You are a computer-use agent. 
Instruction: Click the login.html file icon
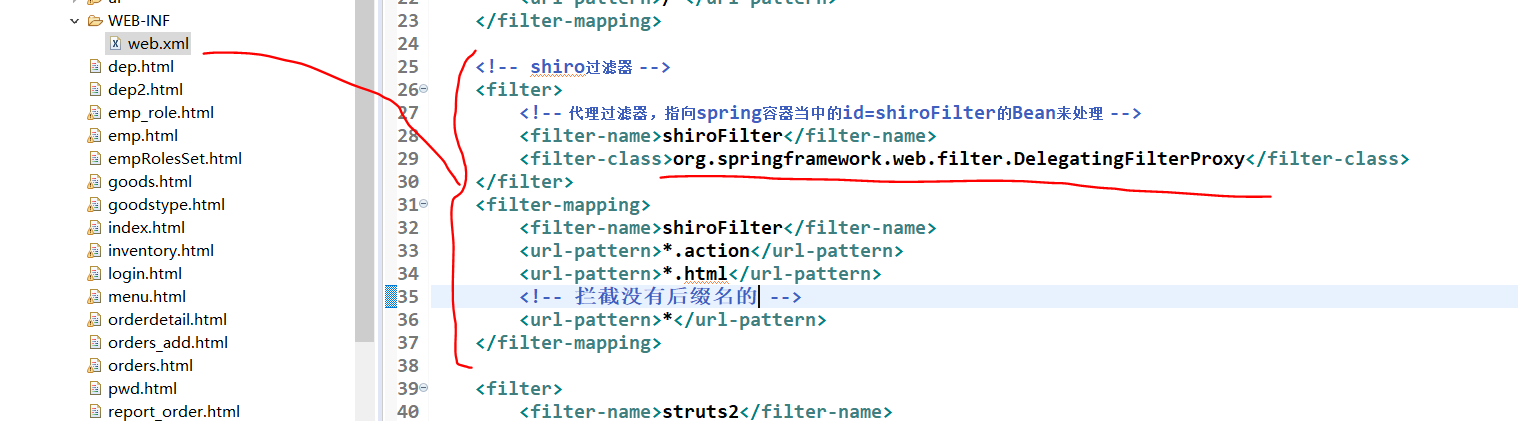point(95,274)
